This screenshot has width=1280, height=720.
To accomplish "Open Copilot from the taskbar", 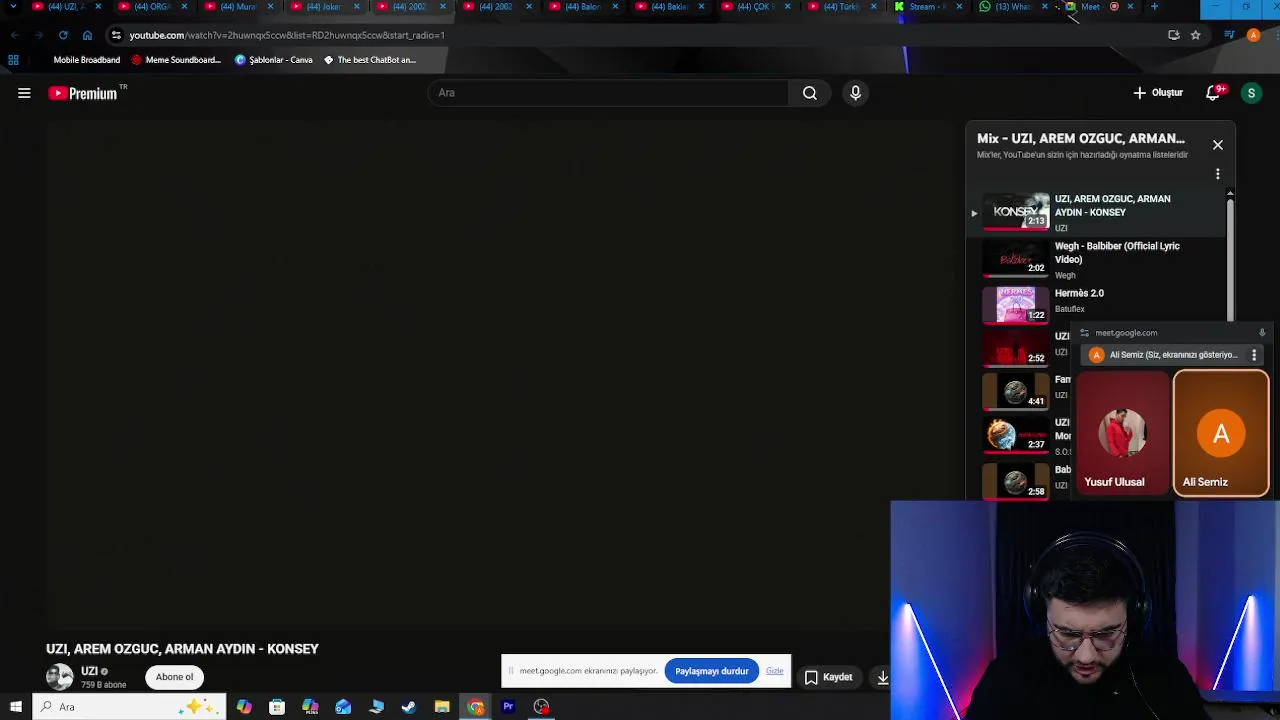I will coord(244,707).
